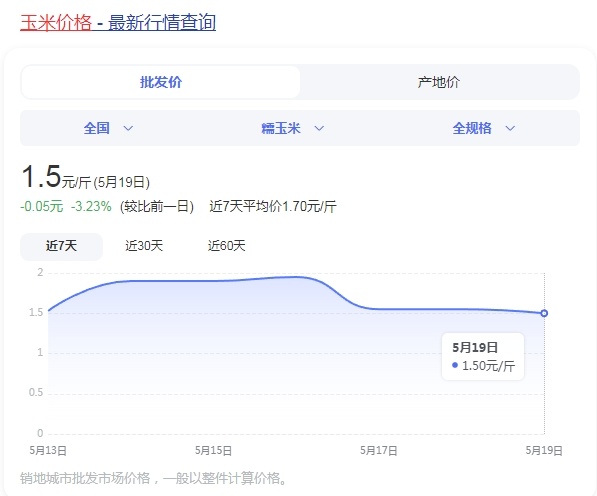
Task: Open the 全国 region dropdown
Action: point(109,128)
